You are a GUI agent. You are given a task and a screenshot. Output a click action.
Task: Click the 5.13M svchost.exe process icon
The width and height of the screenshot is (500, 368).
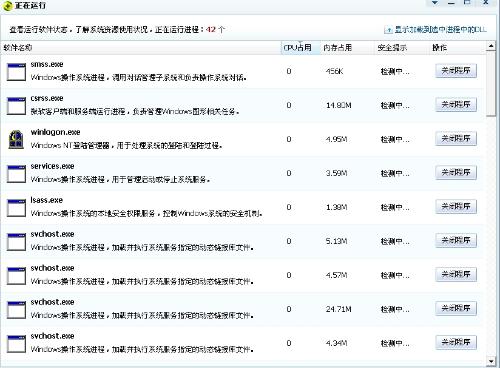pos(16,242)
